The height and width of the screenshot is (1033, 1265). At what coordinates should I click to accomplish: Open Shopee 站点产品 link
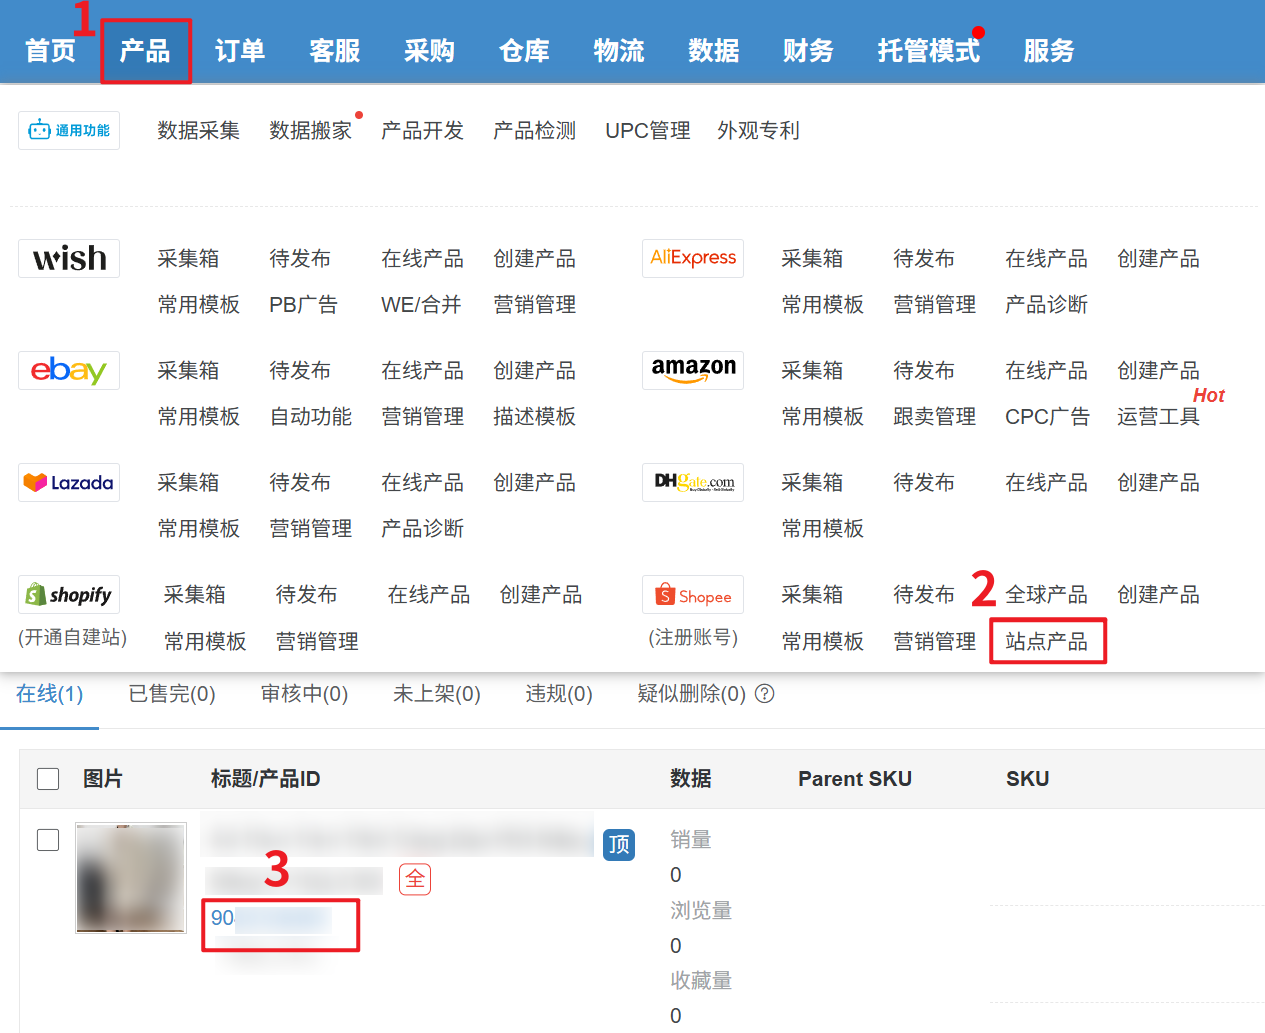[1047, 641]
